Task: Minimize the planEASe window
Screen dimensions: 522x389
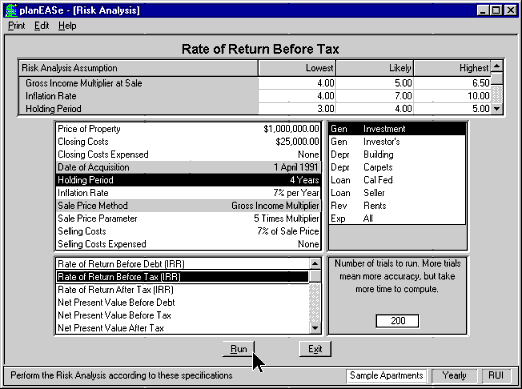Action: click(x=483, y=10)
